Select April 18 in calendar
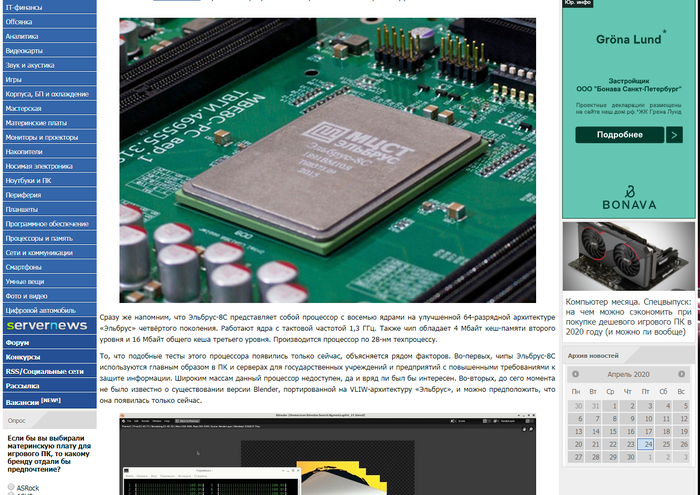This screenshot has width=700, height=495. 663,431
